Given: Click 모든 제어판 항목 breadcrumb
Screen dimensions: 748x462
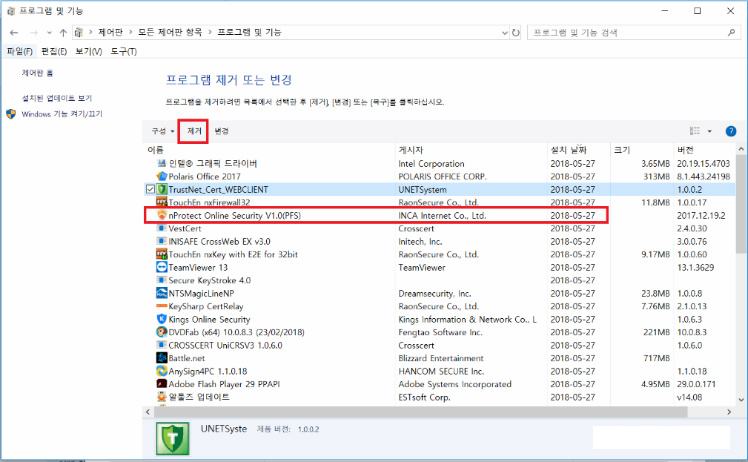Looking at the screenshot, I should pyautogui.click(x=170, y=32).
